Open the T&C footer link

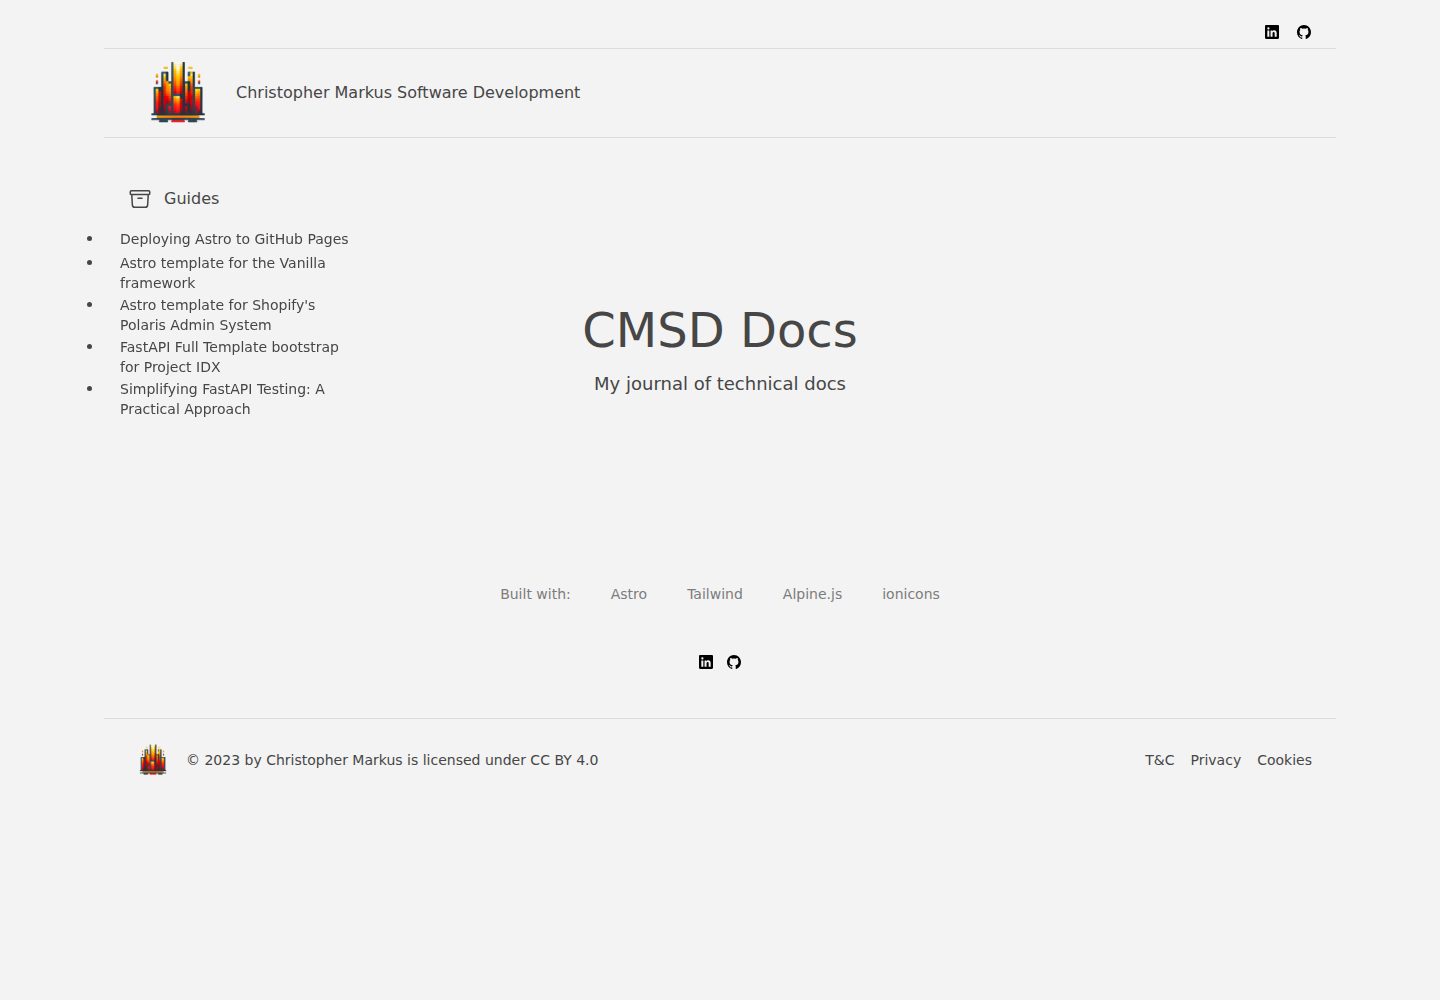[x=1160, y=760]
